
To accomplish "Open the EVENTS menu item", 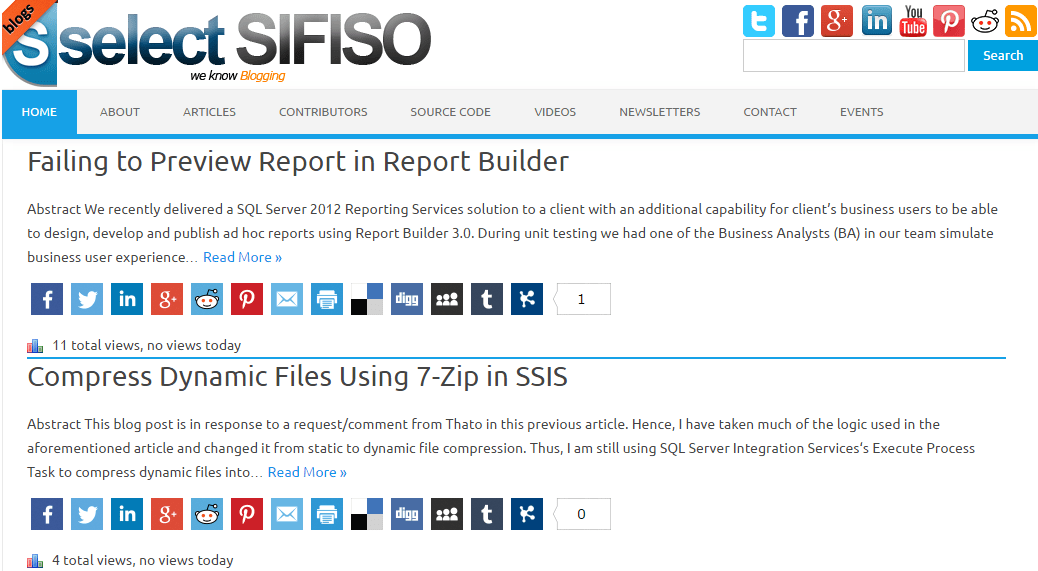I will point(861,112).
